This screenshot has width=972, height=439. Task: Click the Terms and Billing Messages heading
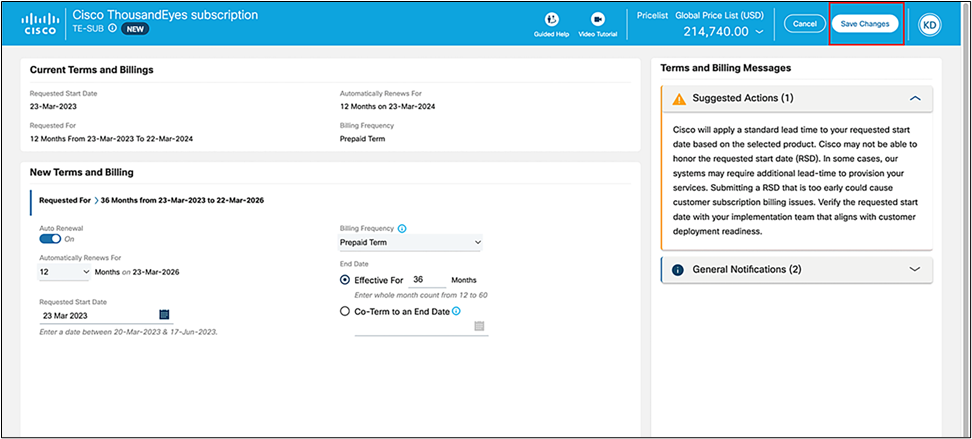tap(726, 68)
